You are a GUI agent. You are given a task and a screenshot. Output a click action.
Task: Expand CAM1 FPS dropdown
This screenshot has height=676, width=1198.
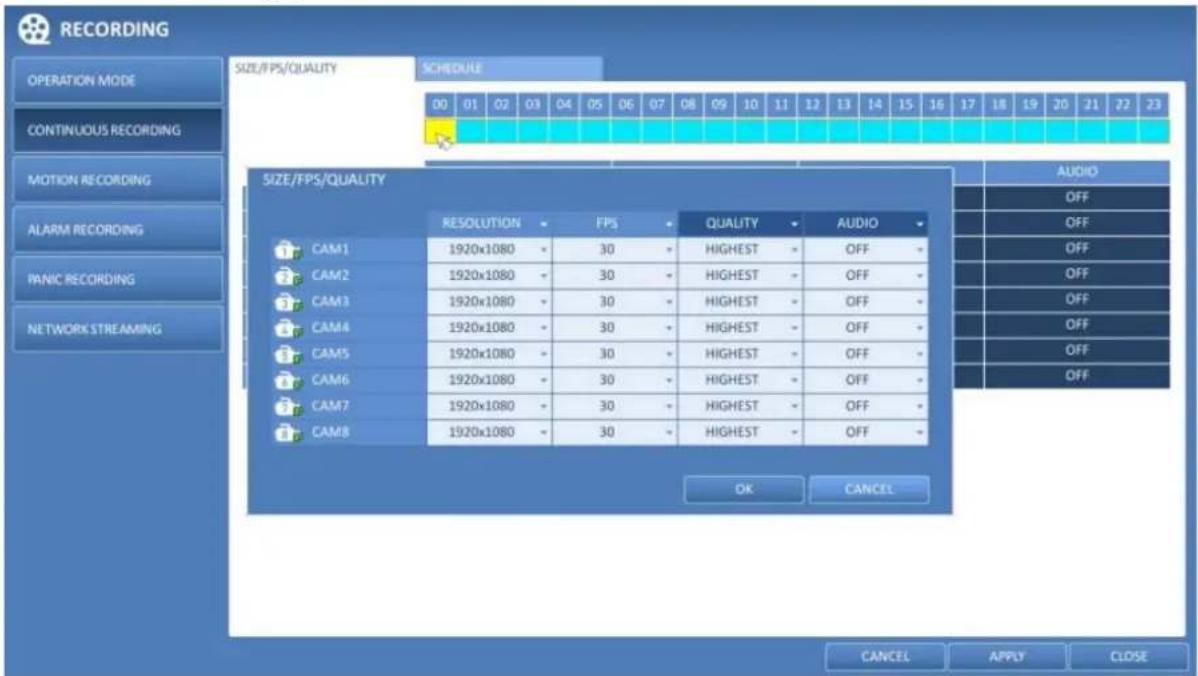tap(614, 250)
